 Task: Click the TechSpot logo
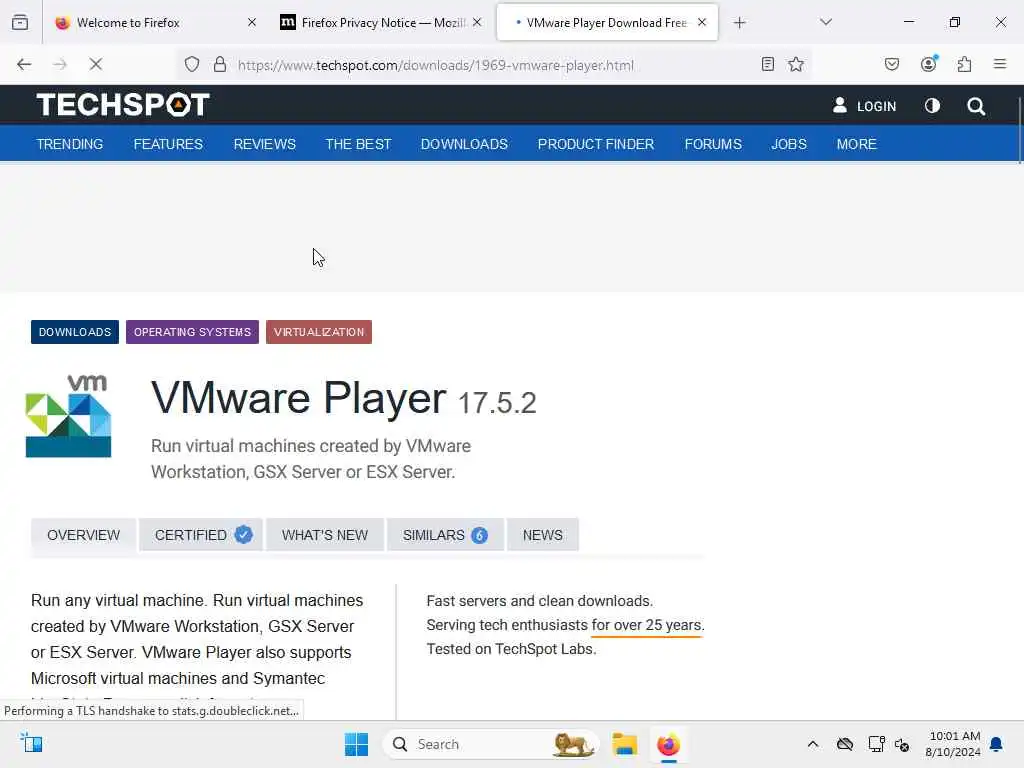[123, 104]
